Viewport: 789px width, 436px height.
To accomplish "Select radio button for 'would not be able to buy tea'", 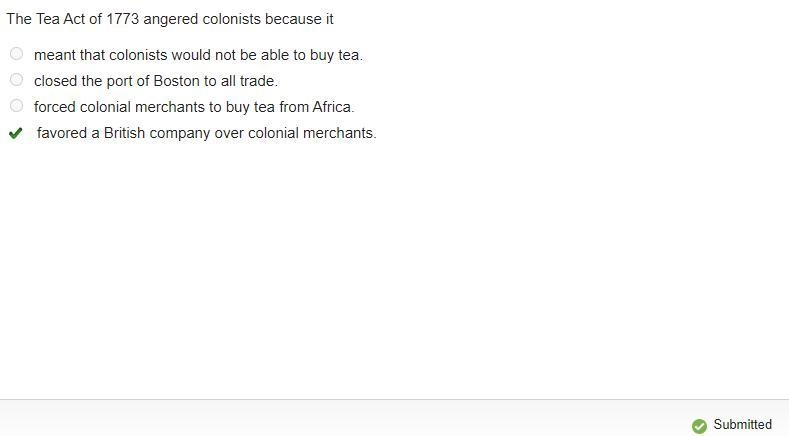I will (x=17, y=54).
